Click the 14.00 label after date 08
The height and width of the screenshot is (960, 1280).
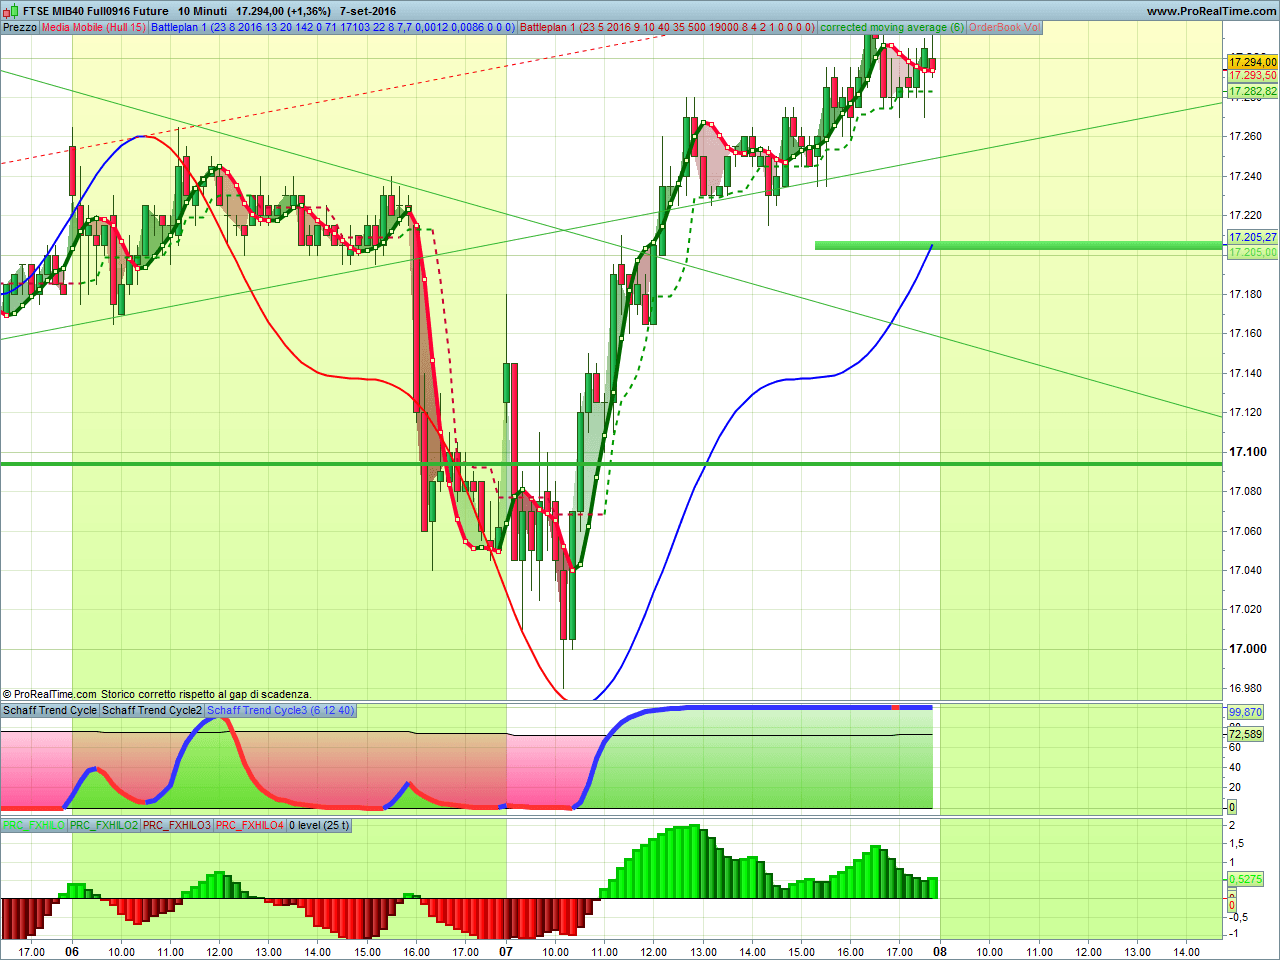click(x=1186, y=952)
